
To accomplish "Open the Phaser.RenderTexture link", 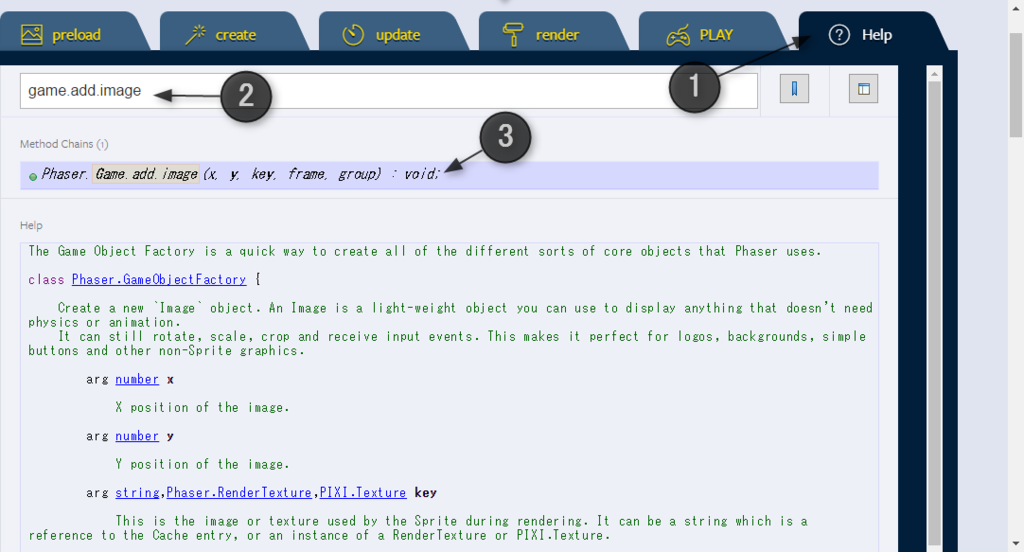I will click(239, 493).
